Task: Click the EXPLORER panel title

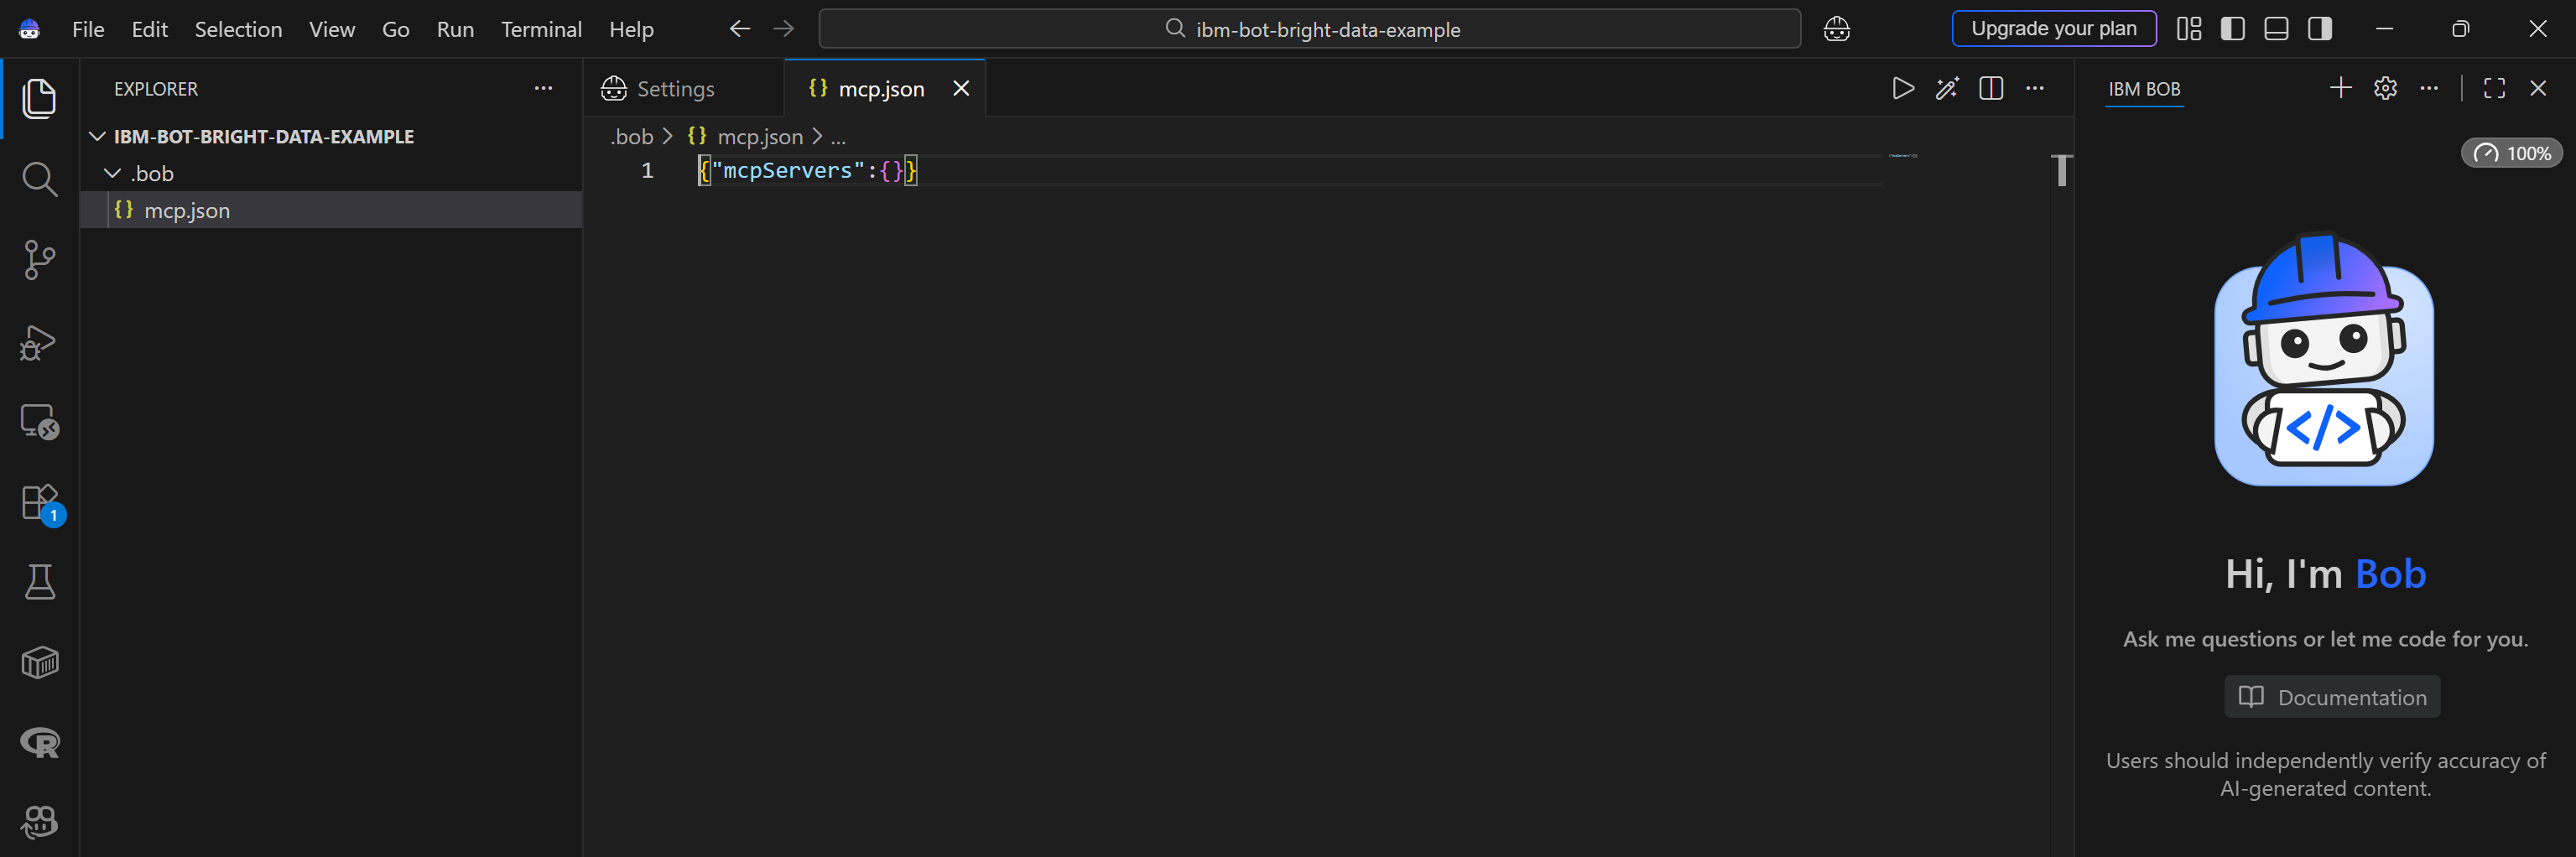Action: pos(156,89)
